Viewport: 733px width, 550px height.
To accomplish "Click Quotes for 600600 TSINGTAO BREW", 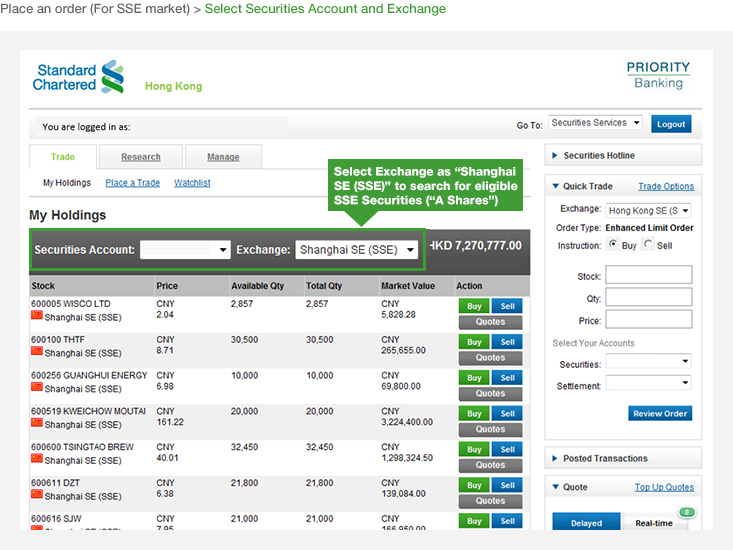I will point(490,465).
